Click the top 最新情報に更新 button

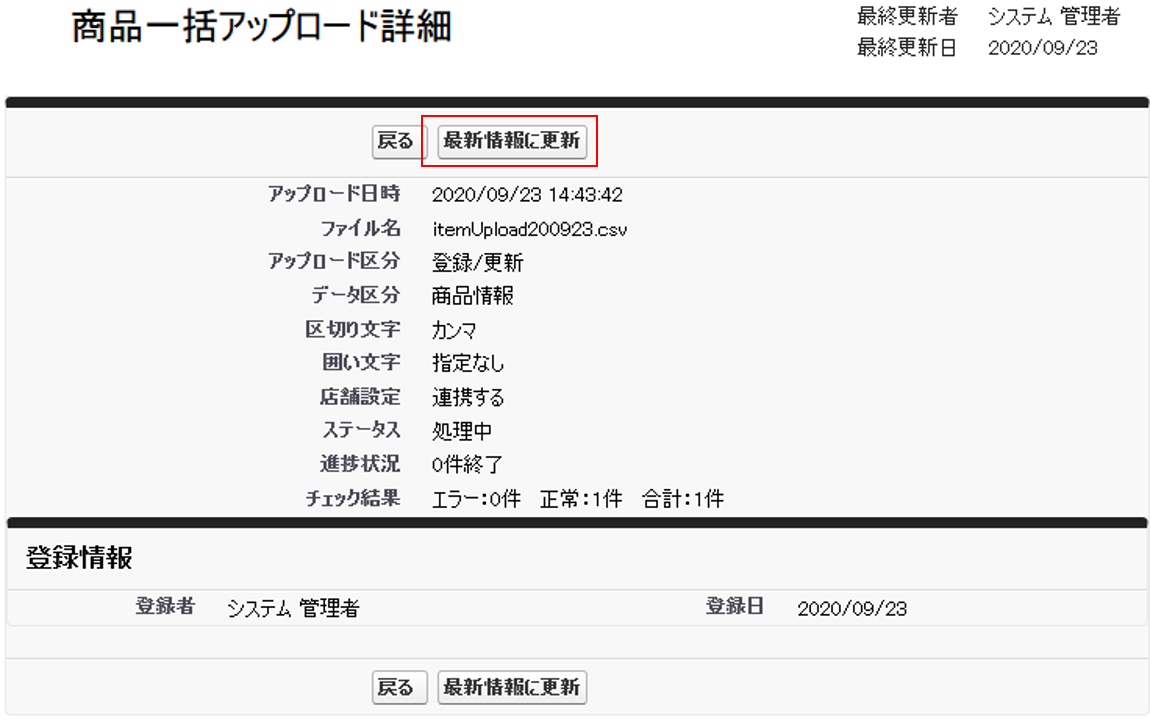tap(511, 141)
